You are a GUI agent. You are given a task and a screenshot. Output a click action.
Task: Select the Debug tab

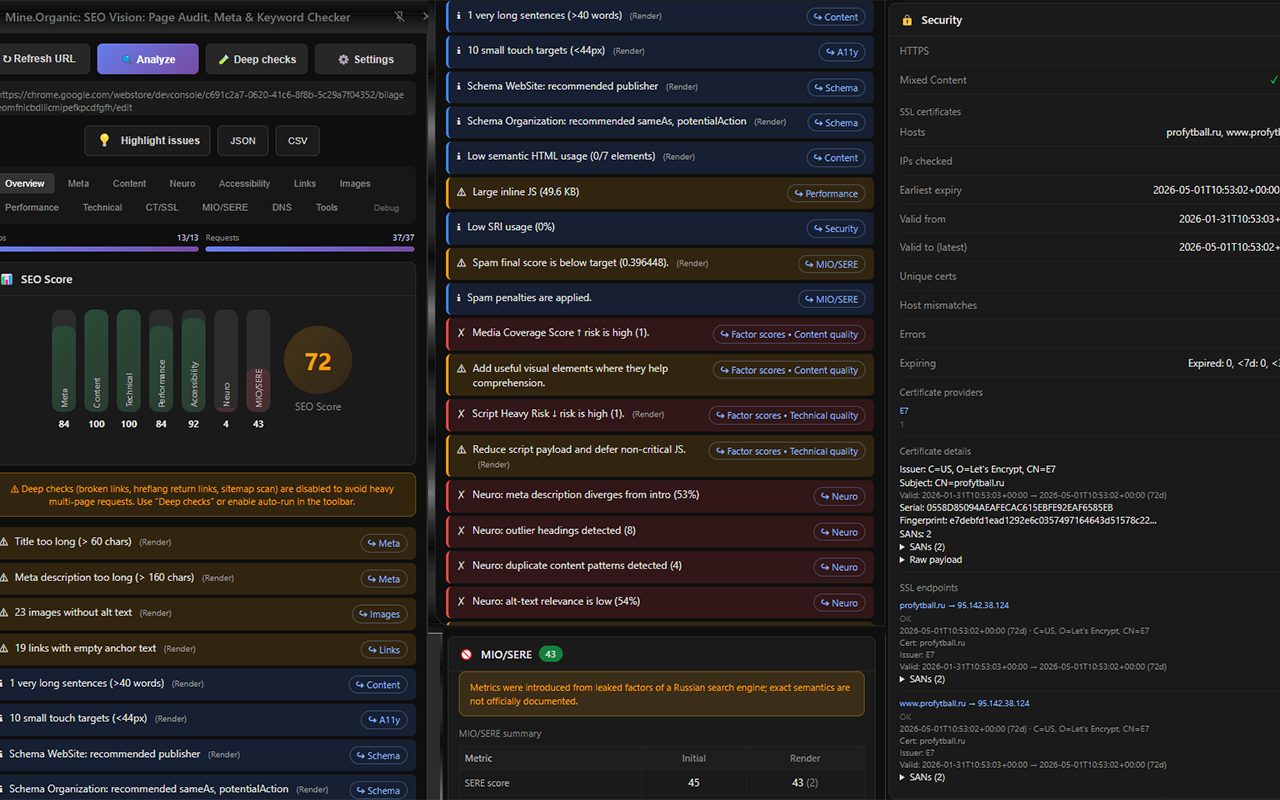[386, 208]
